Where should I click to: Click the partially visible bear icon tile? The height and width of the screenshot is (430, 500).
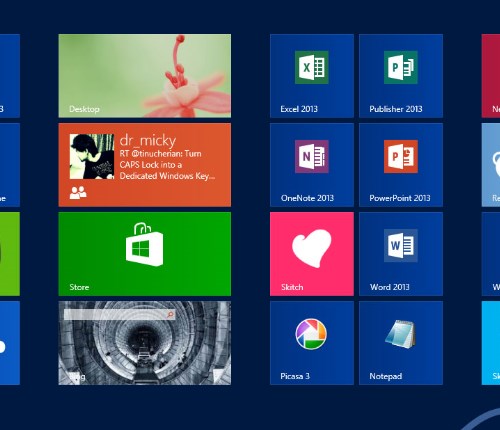(x=491, y=165)
